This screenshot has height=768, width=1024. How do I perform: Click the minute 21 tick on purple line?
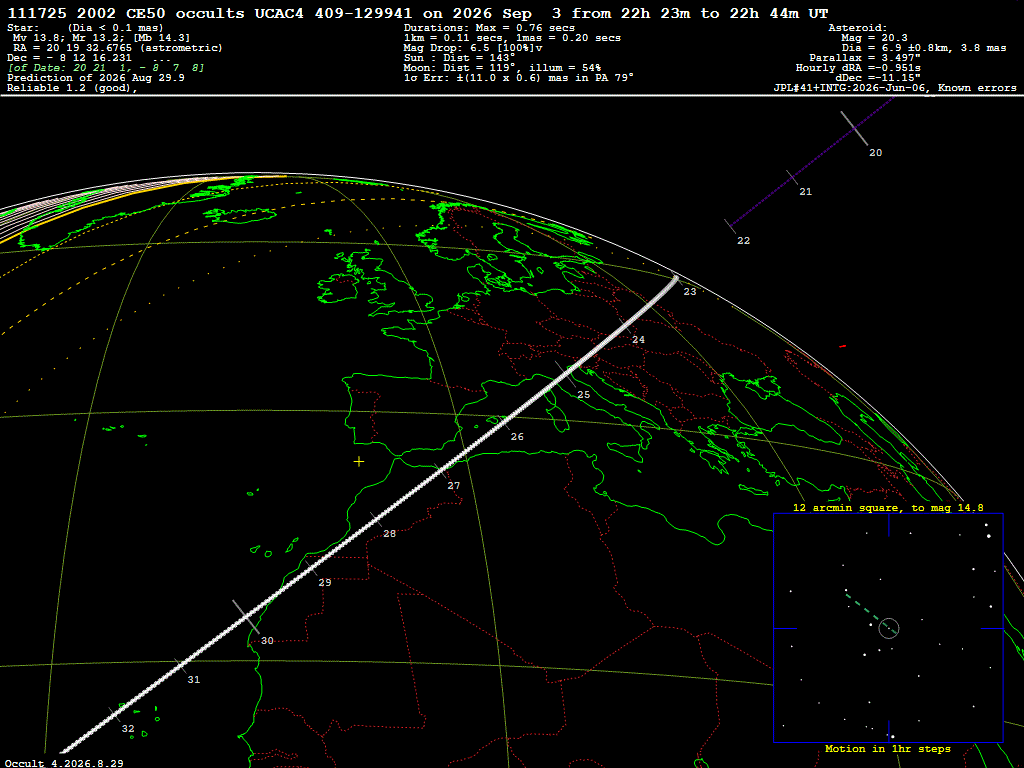792,177
